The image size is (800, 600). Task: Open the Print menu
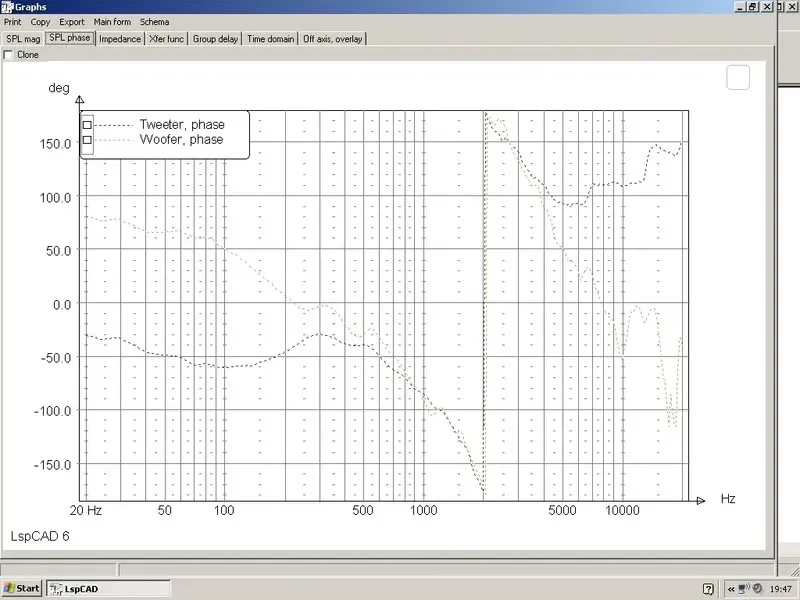pyautogui.click(x=12, y=22)
